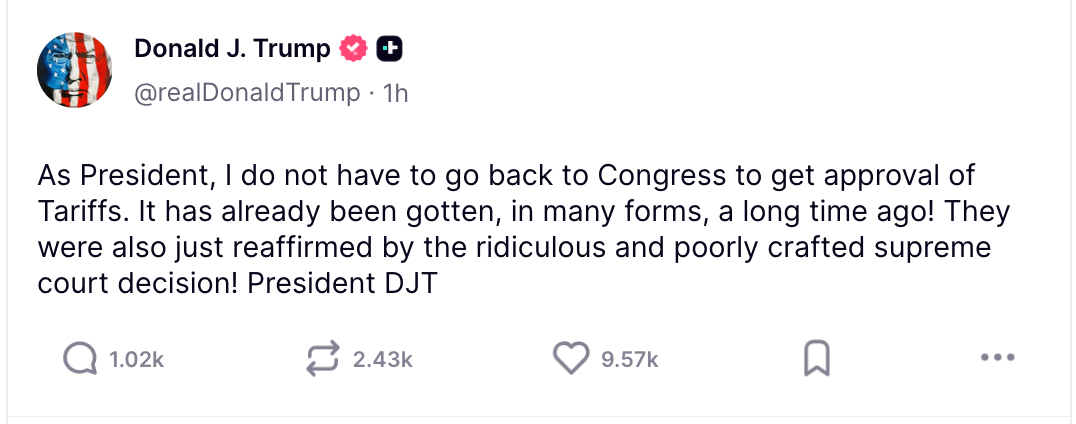Click the word Congress in the post
Screen dimensions: 1076x424
[661, 176]
